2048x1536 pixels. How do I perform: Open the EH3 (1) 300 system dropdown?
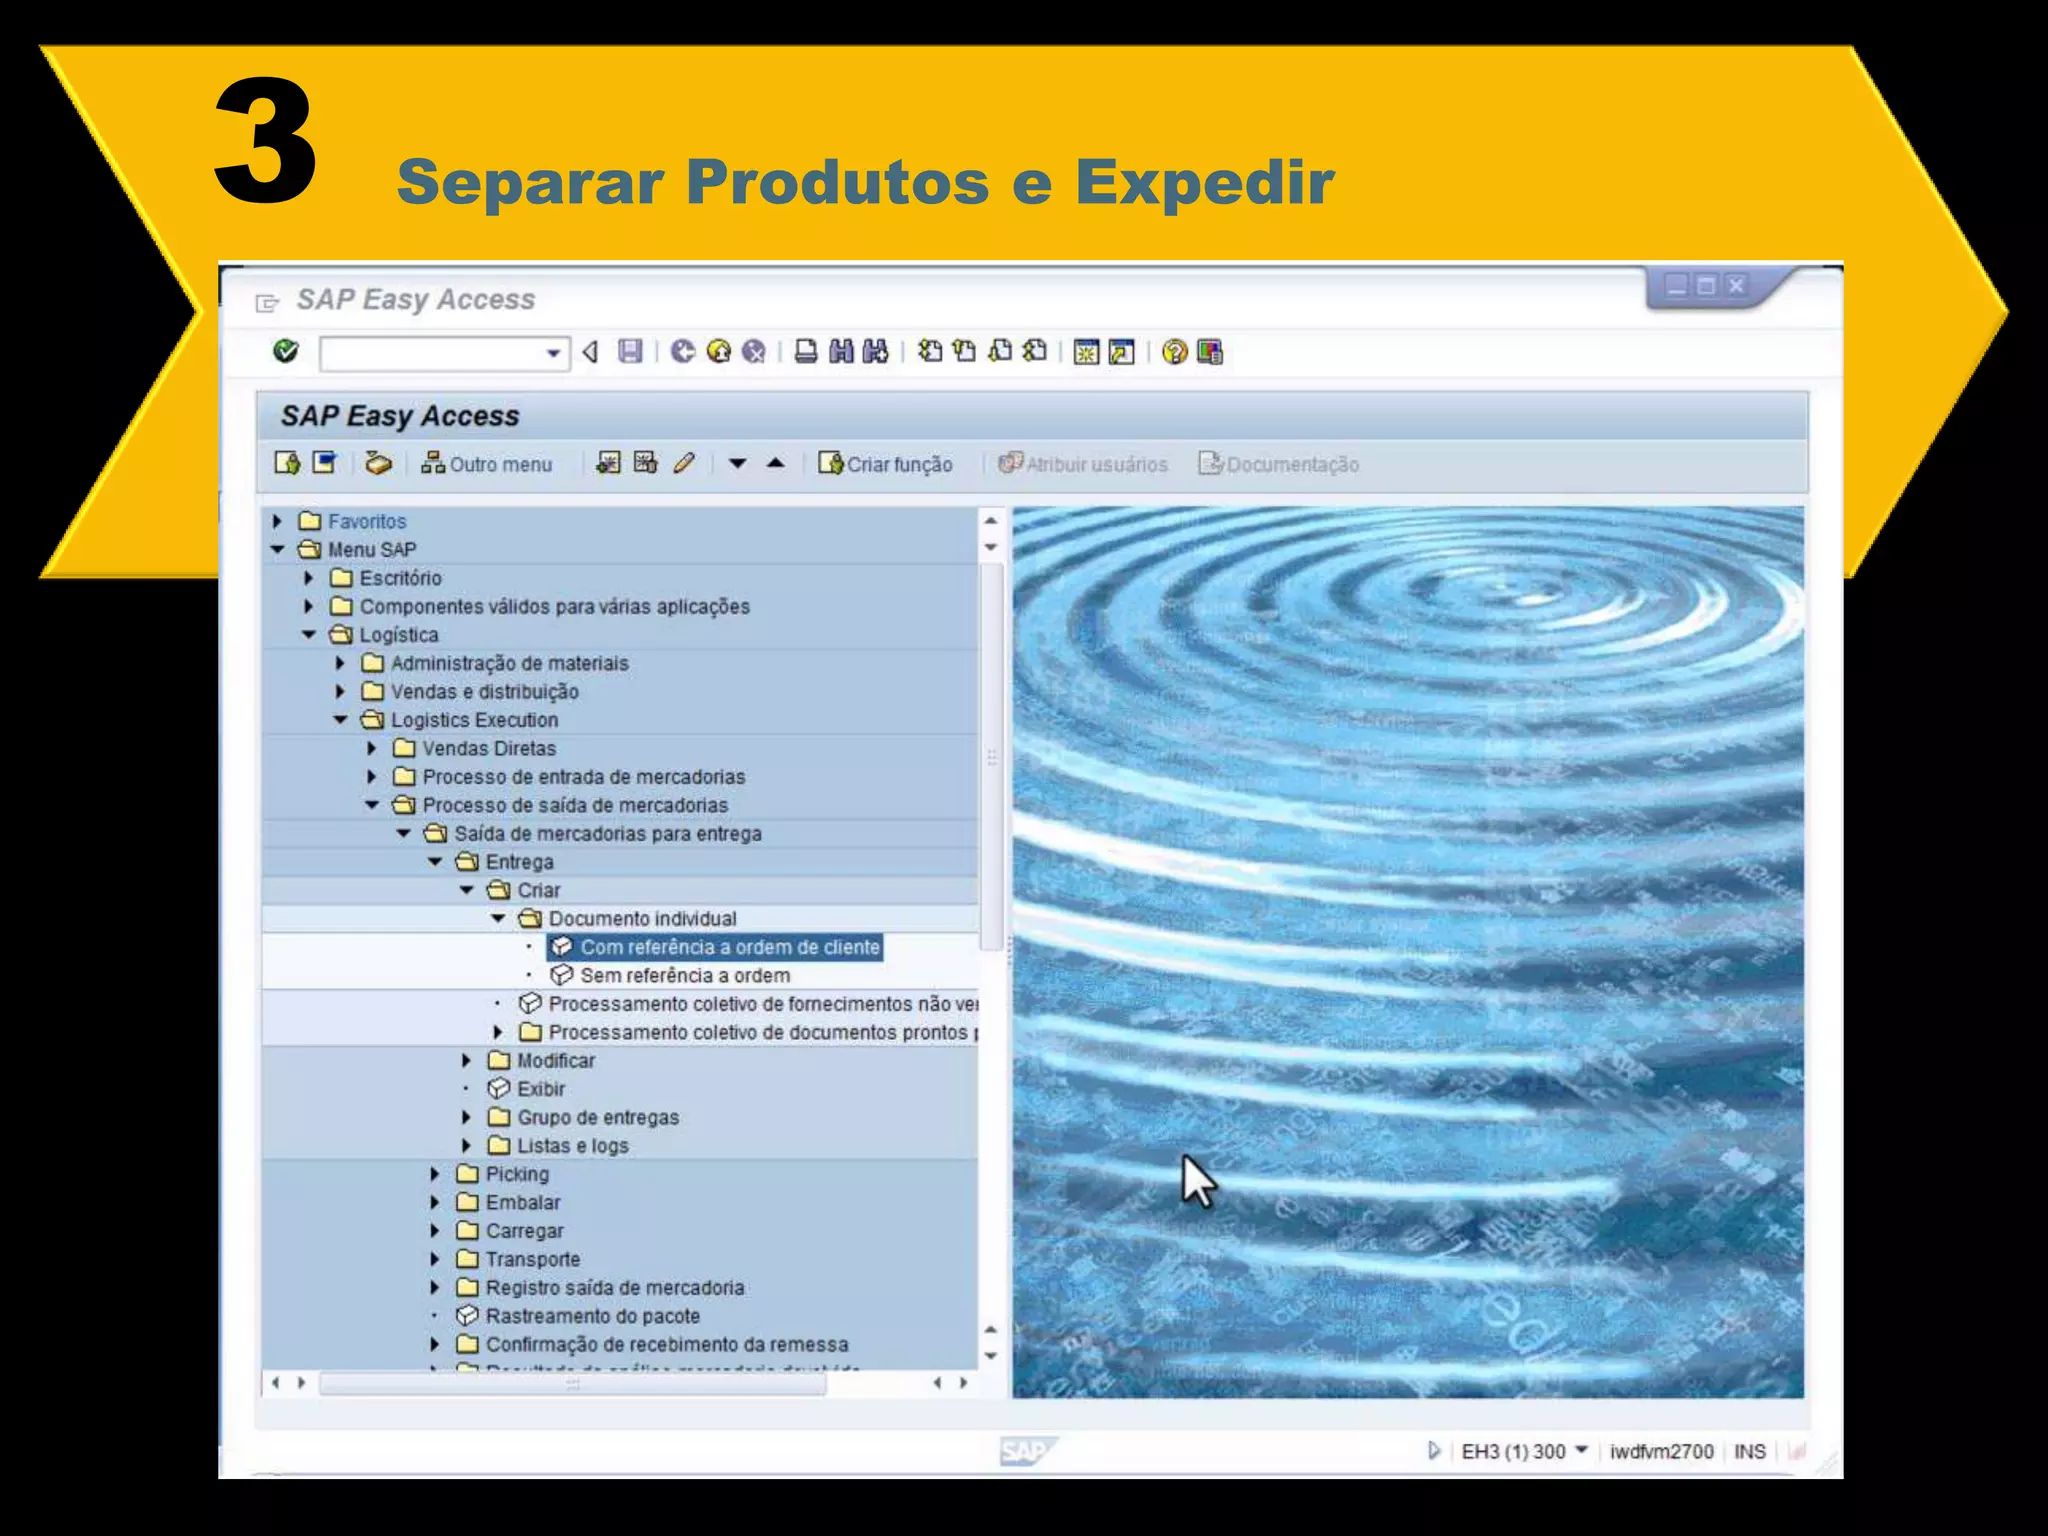(1582, 1450)
